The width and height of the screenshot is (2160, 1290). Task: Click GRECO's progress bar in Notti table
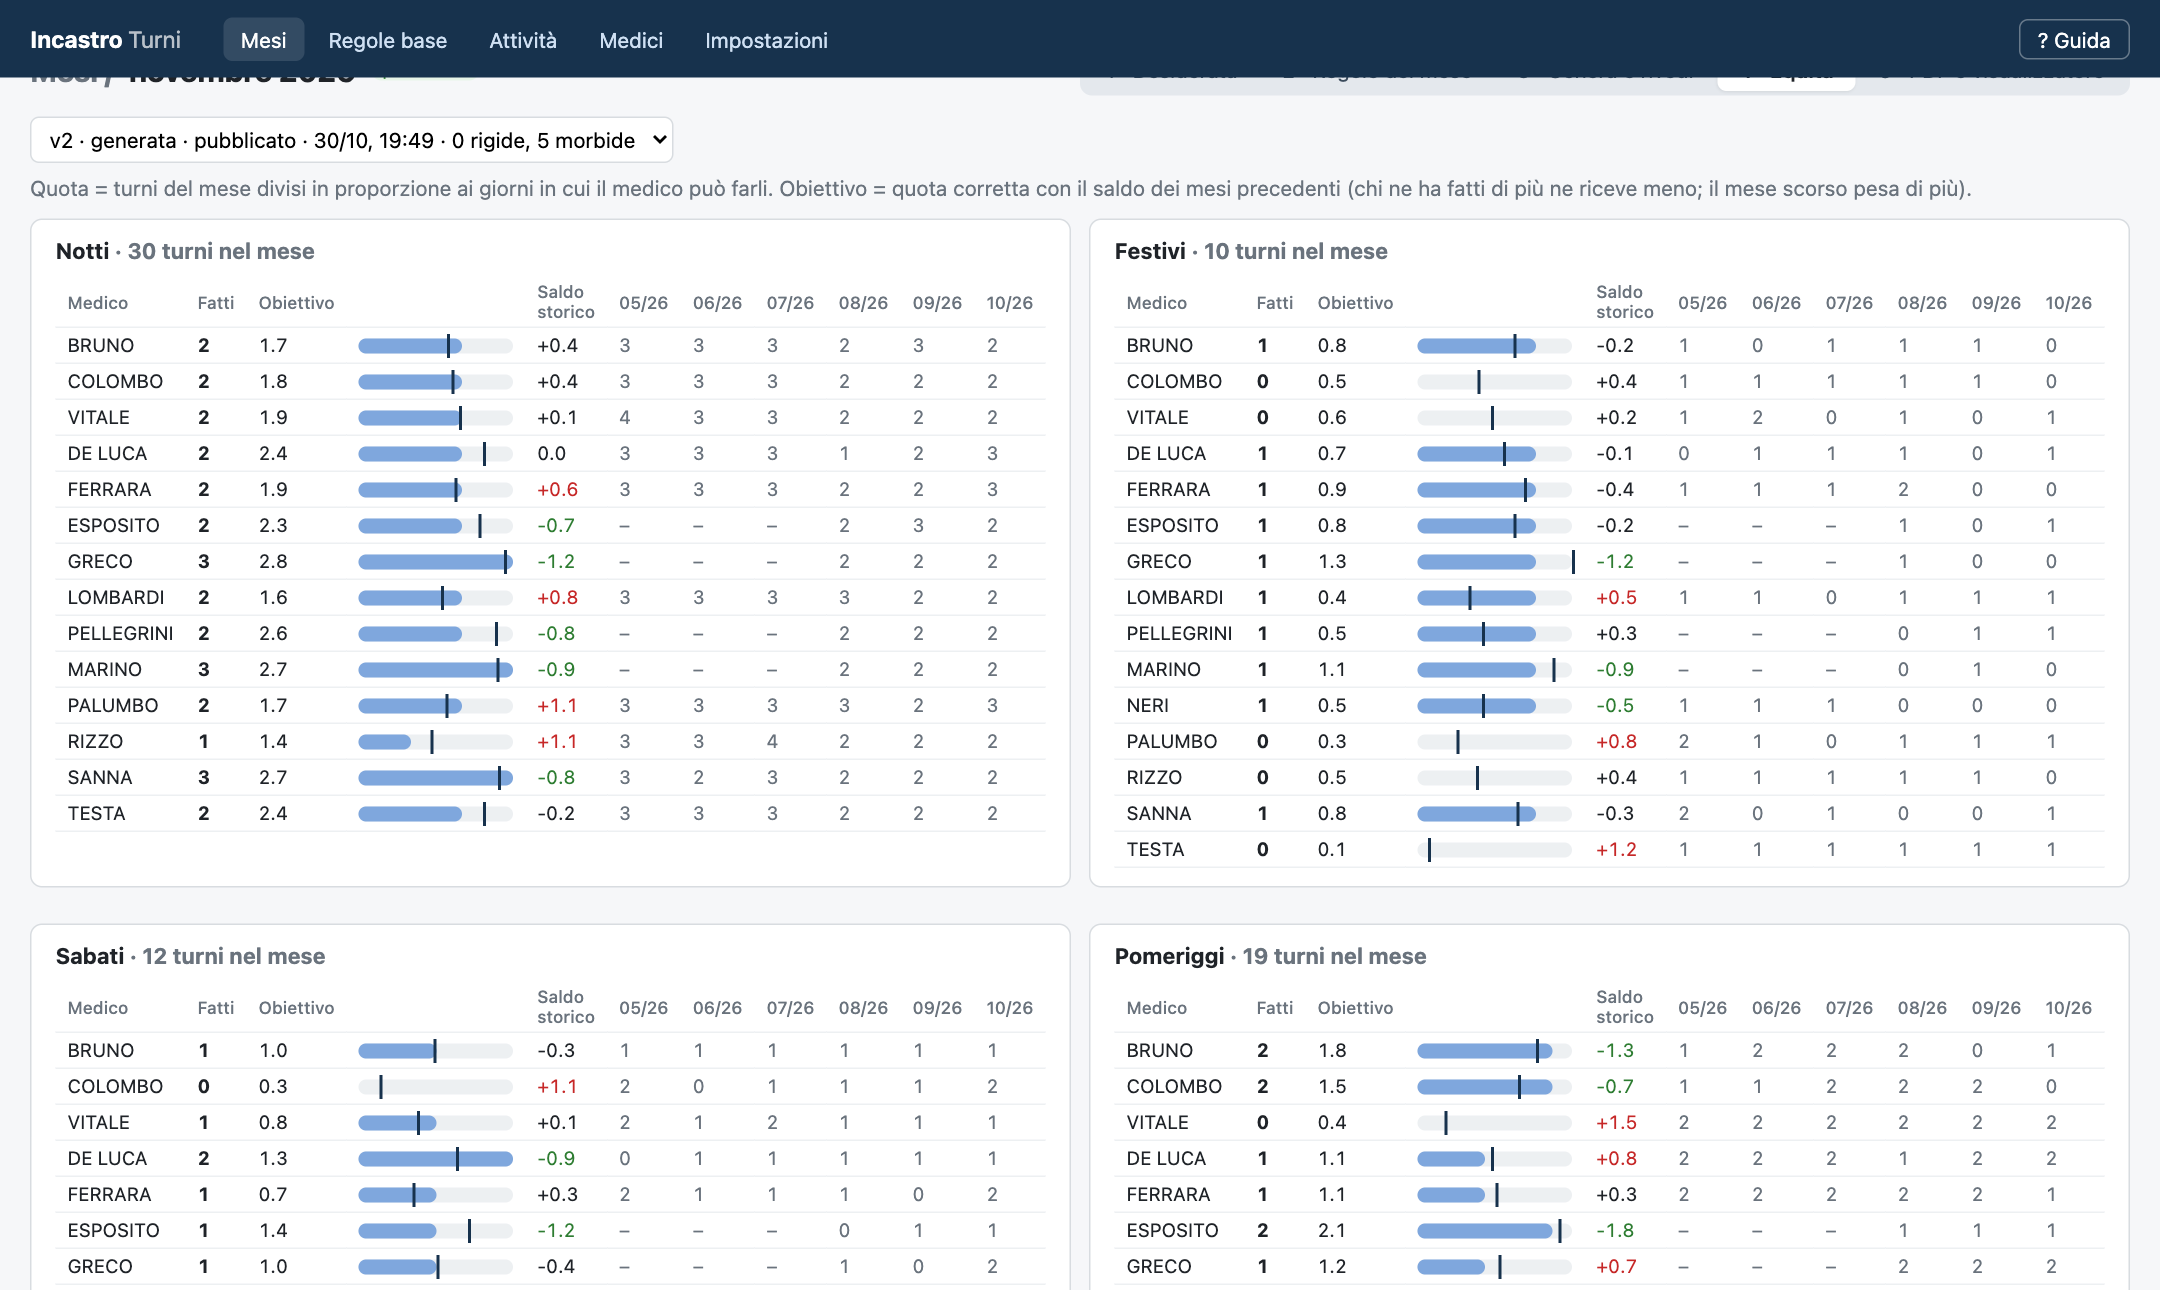coord(435,562)
